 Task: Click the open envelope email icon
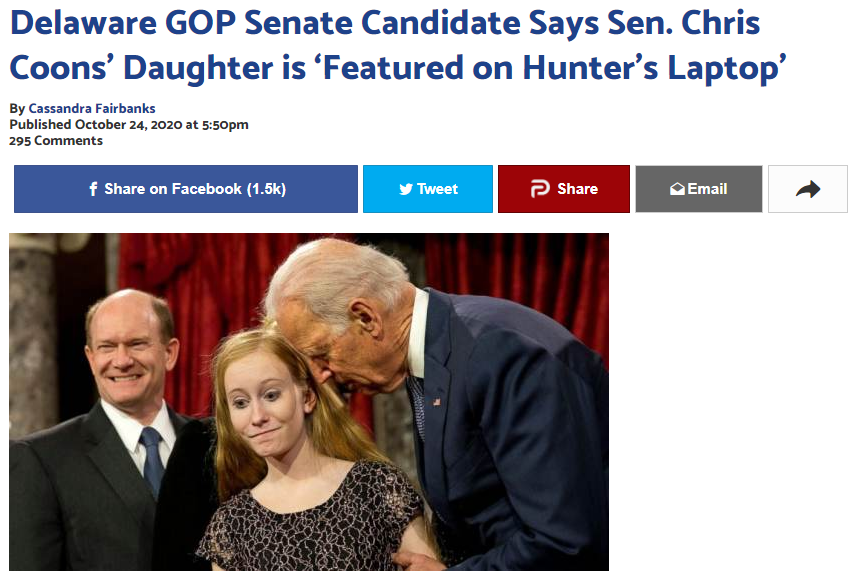click(677, 189)
